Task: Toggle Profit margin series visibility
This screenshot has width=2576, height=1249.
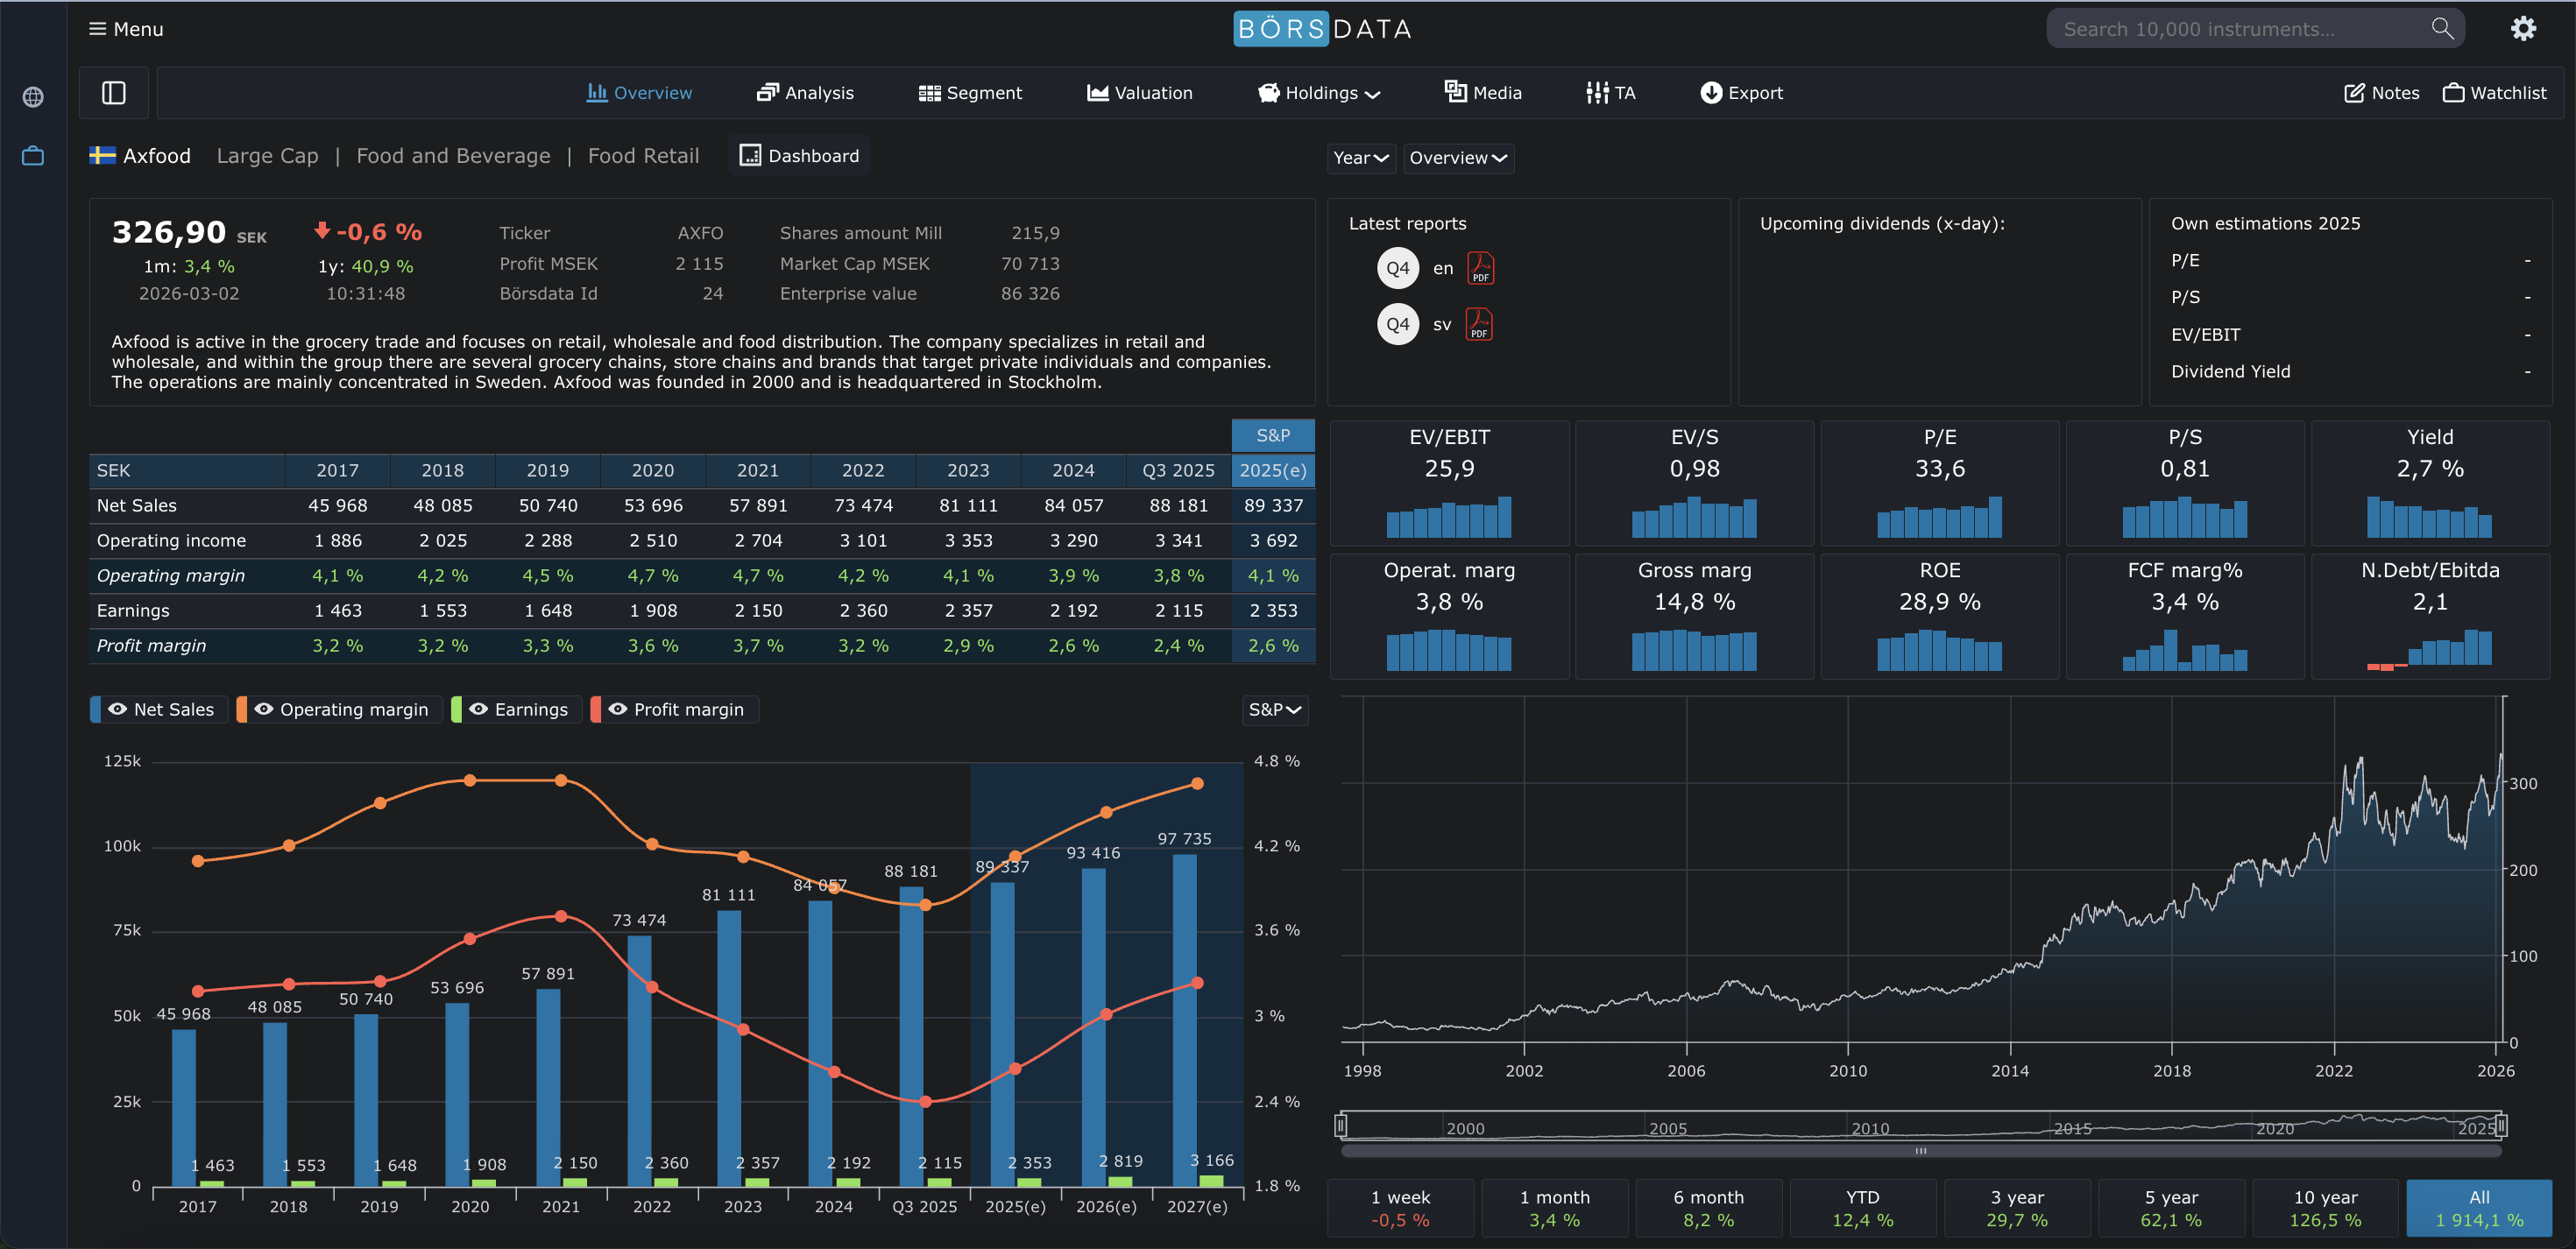Action: point(676,709)
